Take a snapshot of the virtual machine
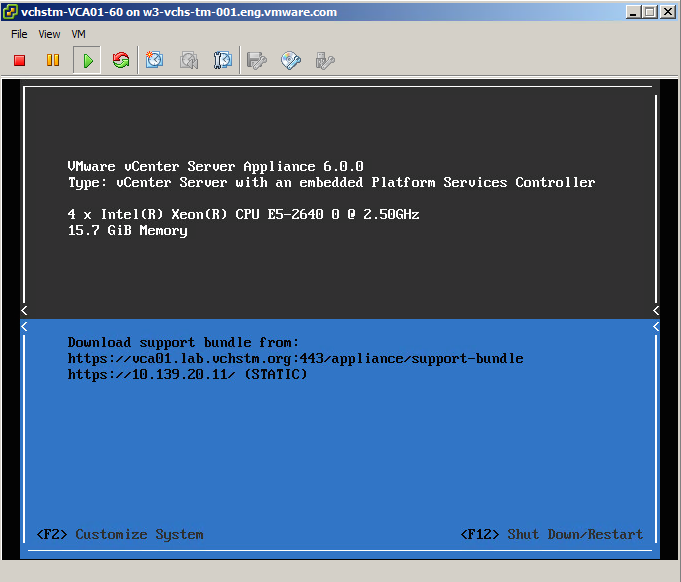681x582 pixels. 154,60
